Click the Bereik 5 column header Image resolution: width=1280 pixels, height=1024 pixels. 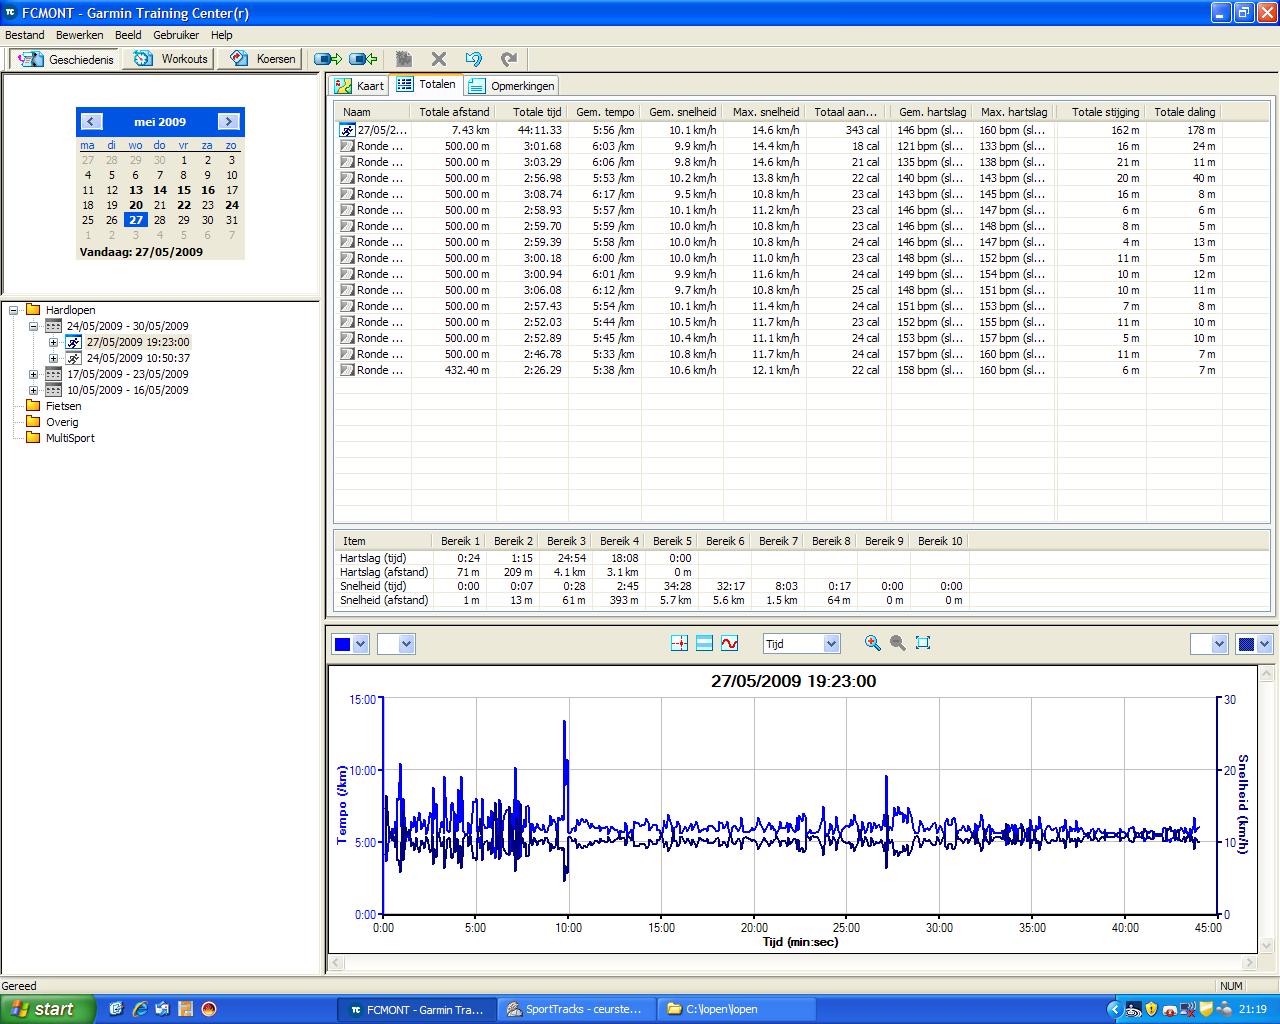point(672,541)
